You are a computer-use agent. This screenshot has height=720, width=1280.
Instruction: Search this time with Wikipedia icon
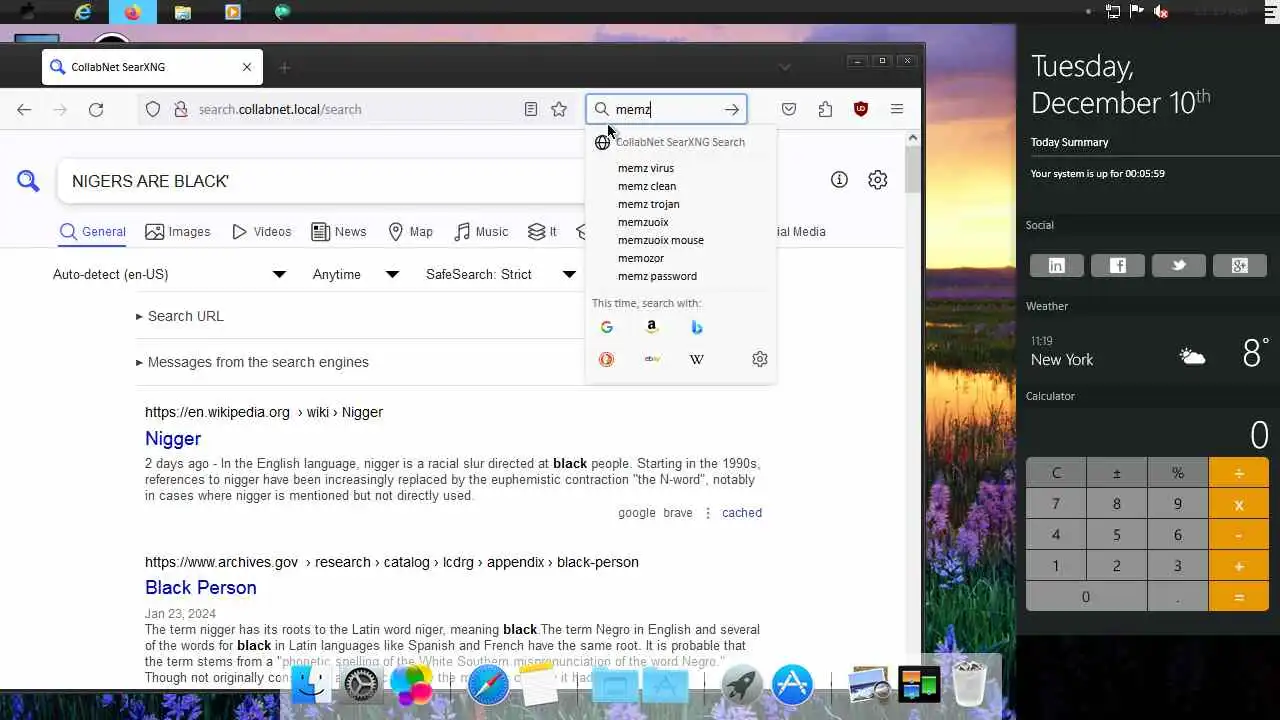(697, 359)
